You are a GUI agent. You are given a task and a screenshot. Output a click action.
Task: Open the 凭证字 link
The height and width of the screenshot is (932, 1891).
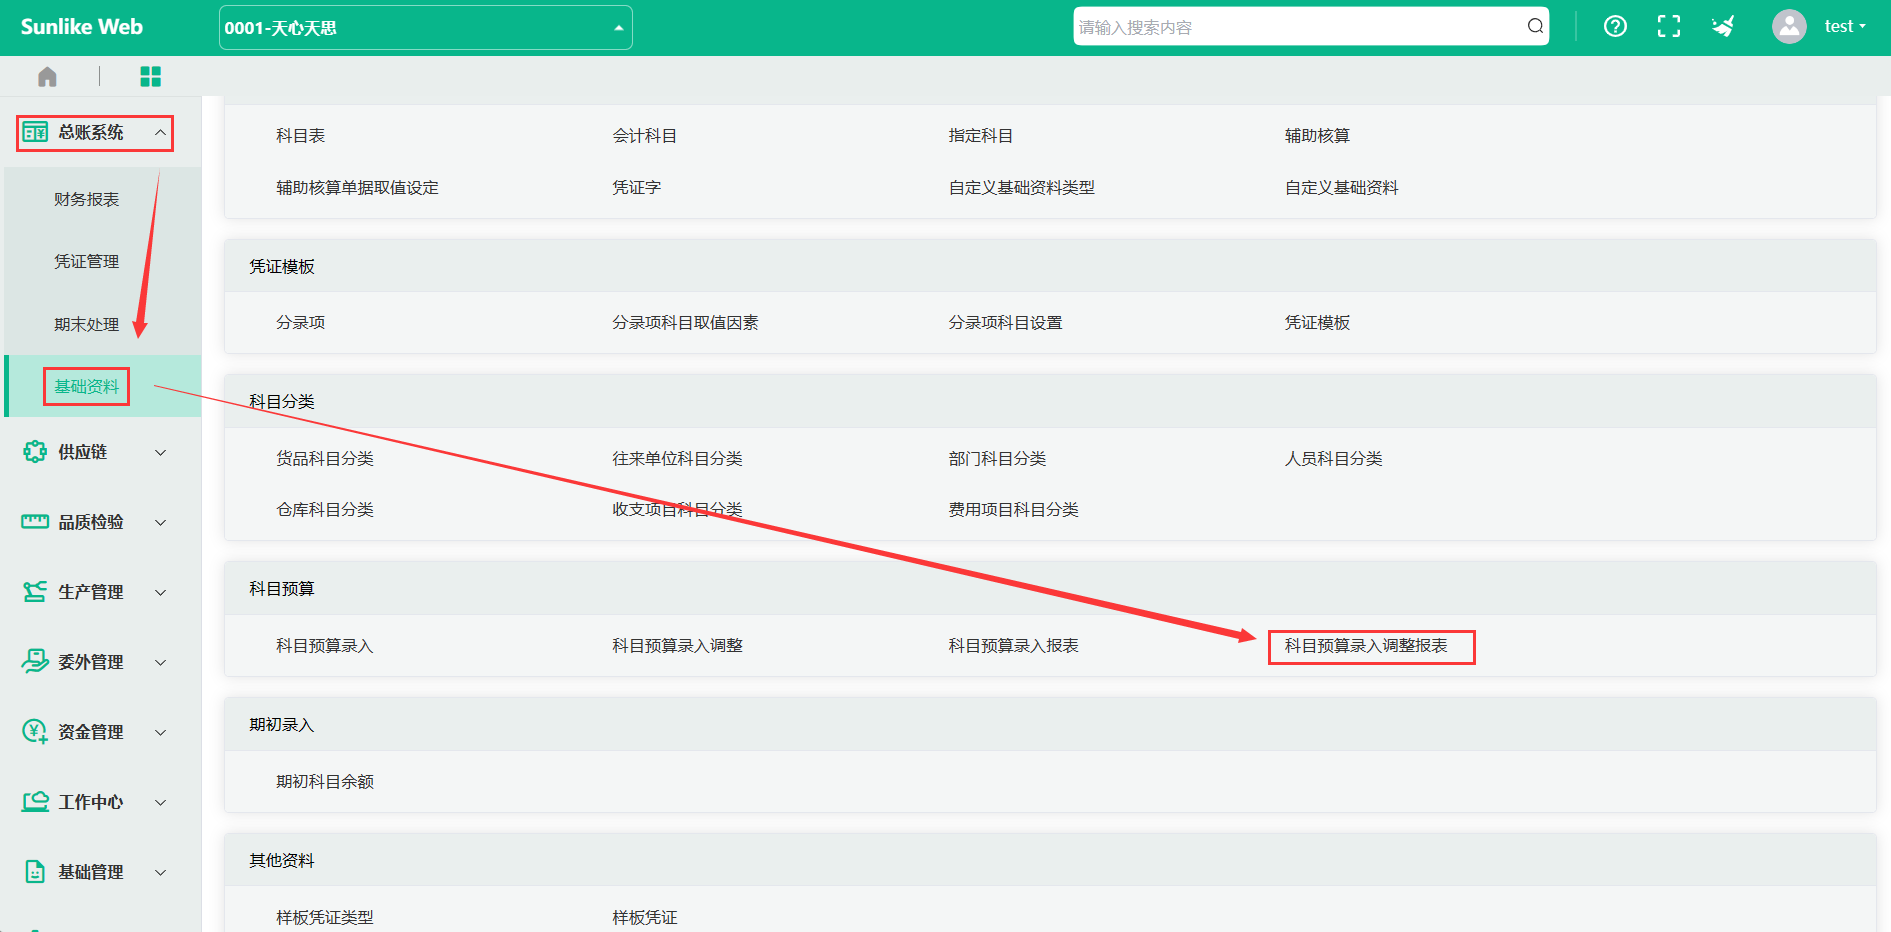tap(637, 188)
